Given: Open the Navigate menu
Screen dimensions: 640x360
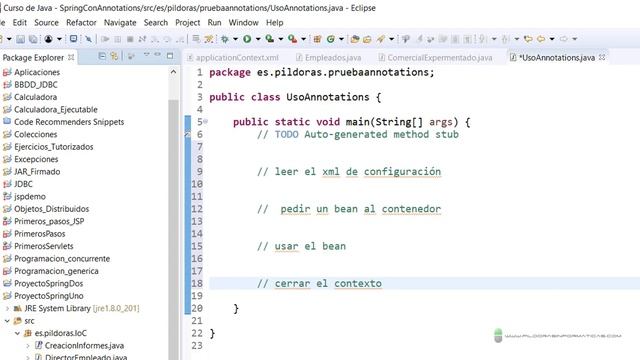Looking at the screenshot, I should tap(120, 23).
